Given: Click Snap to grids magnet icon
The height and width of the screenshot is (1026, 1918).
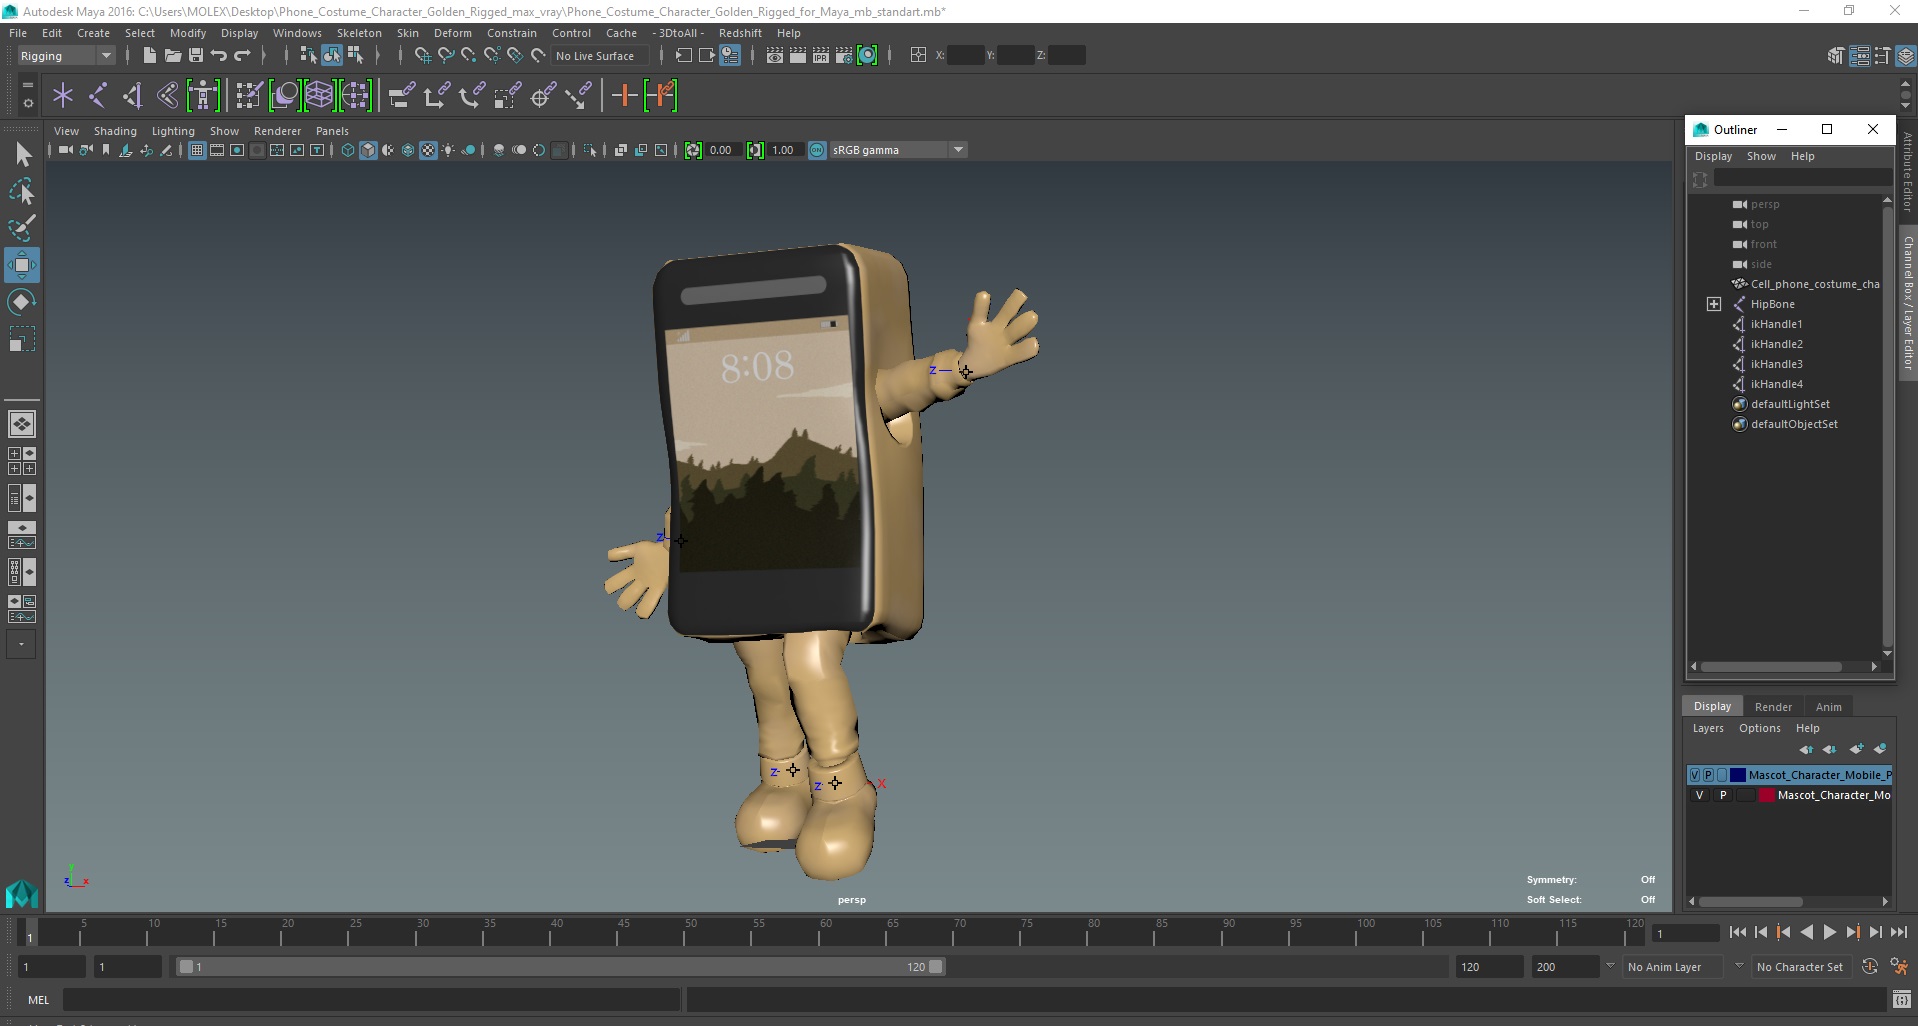Looking at the screenshot, I should pyautogui.click(x=422, y=56).
